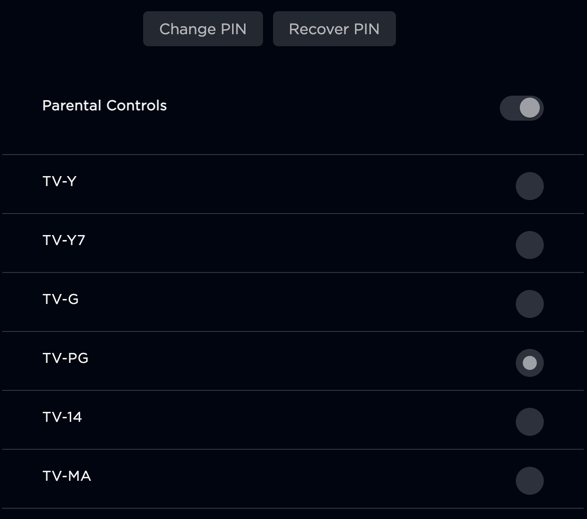Select the TV-Y radio button
This screenshot has height=519, width=587.
530,186
